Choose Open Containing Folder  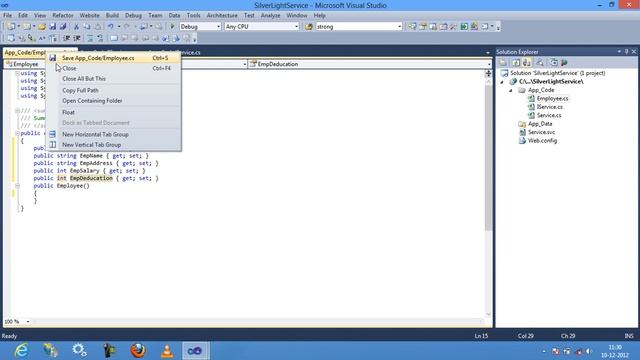point(113,101)
